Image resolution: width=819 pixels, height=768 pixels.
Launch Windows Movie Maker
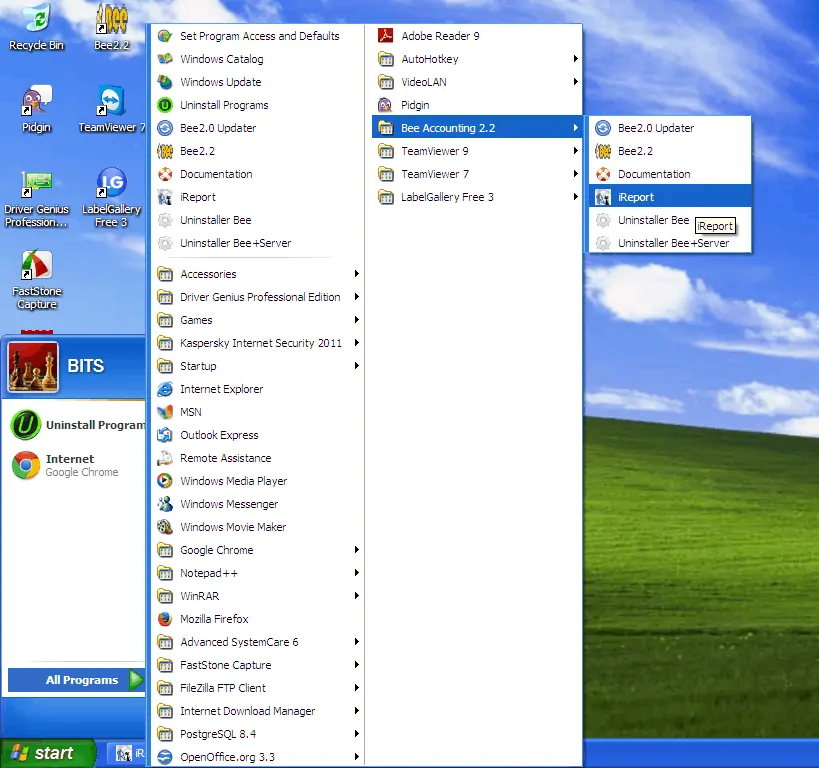[257, 527]
